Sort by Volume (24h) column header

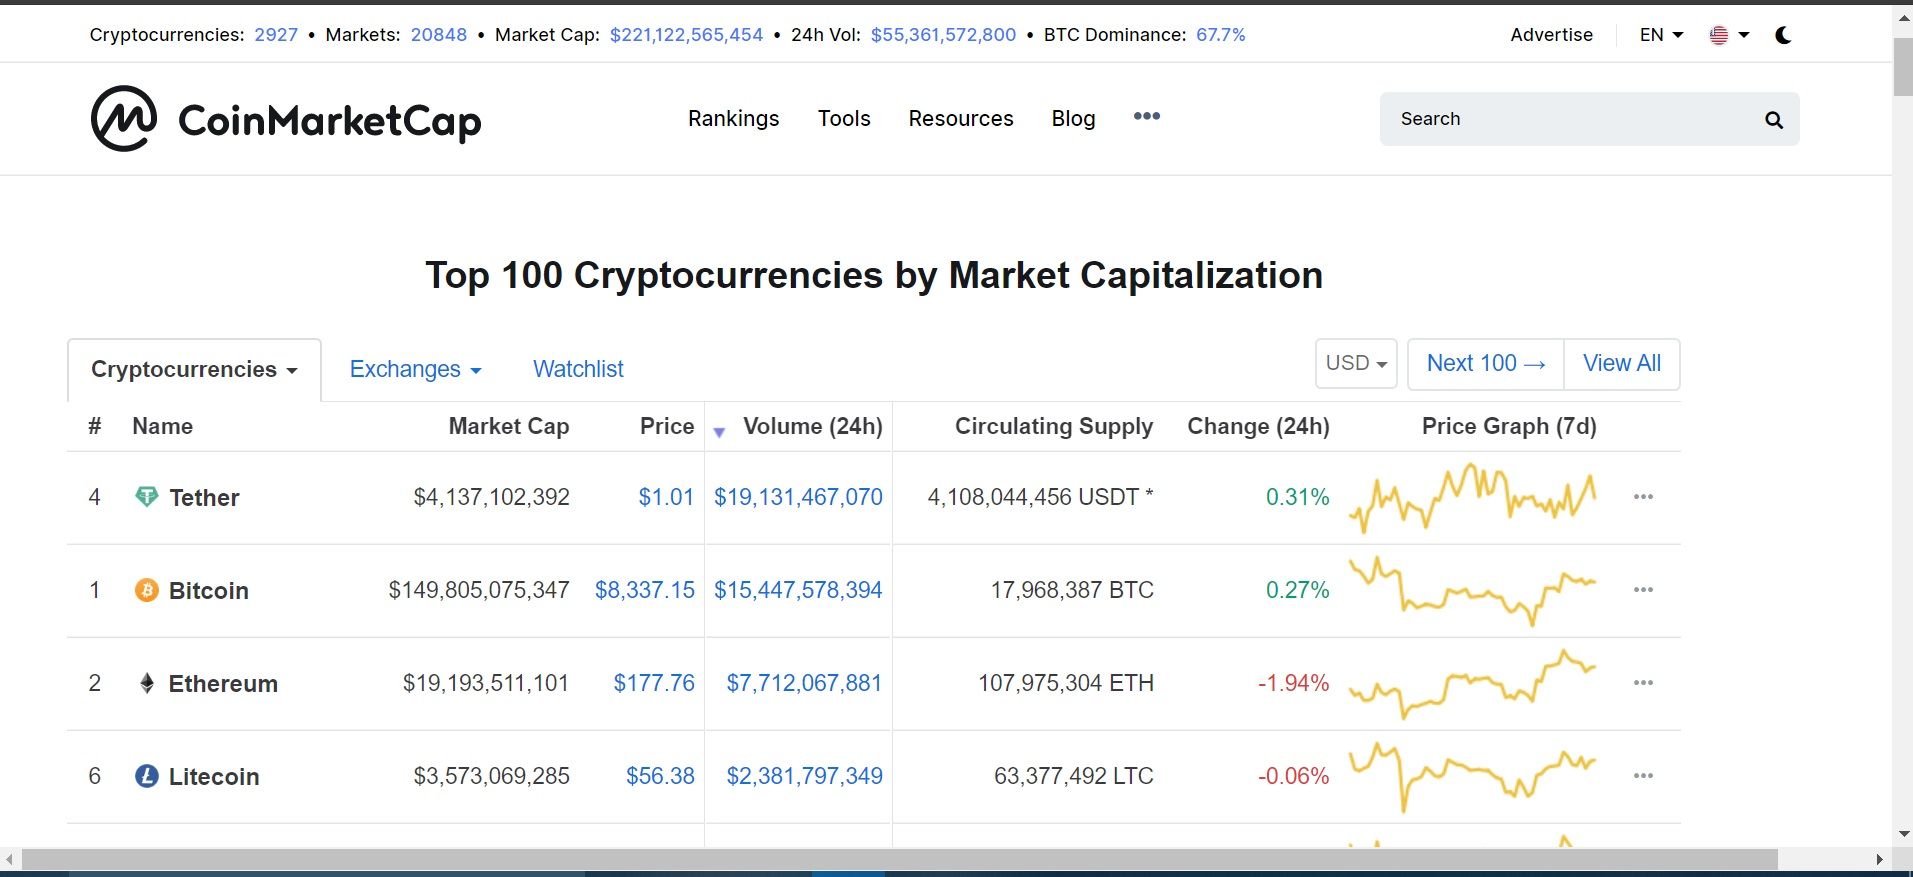click(x=812, y=427)
